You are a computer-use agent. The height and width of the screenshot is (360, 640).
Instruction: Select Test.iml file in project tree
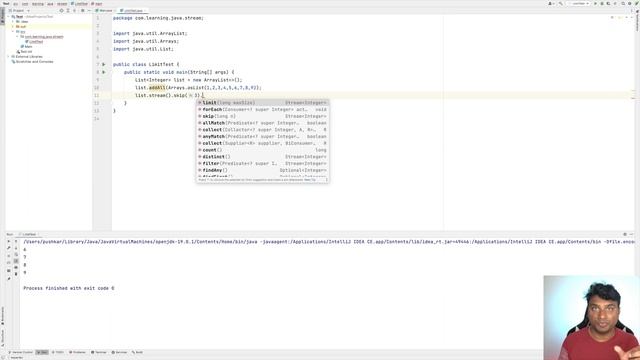tap(24, 52)
